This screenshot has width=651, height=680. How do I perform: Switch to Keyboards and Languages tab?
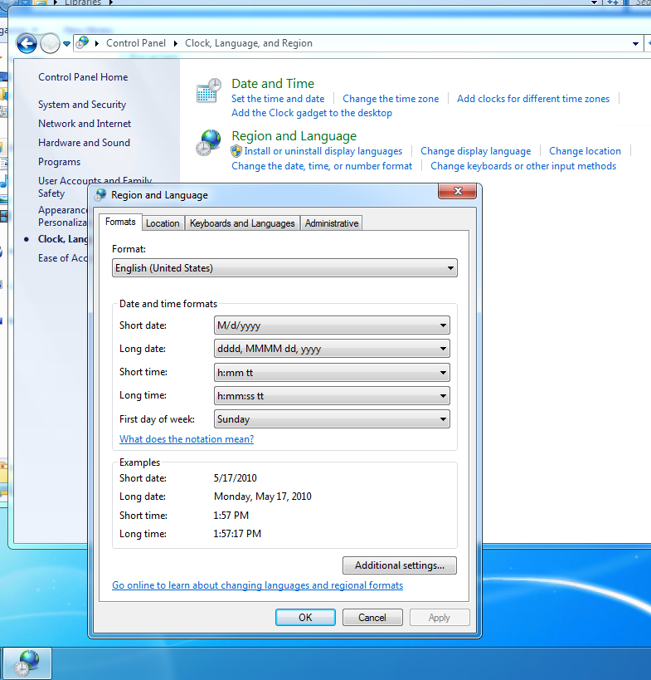tap(242, 223)
